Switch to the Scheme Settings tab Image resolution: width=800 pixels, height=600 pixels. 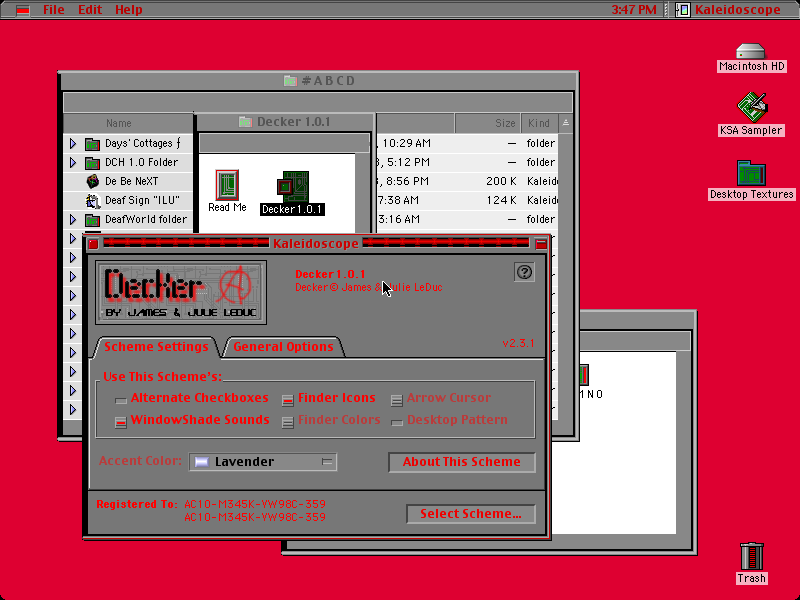tap(156, 347)
